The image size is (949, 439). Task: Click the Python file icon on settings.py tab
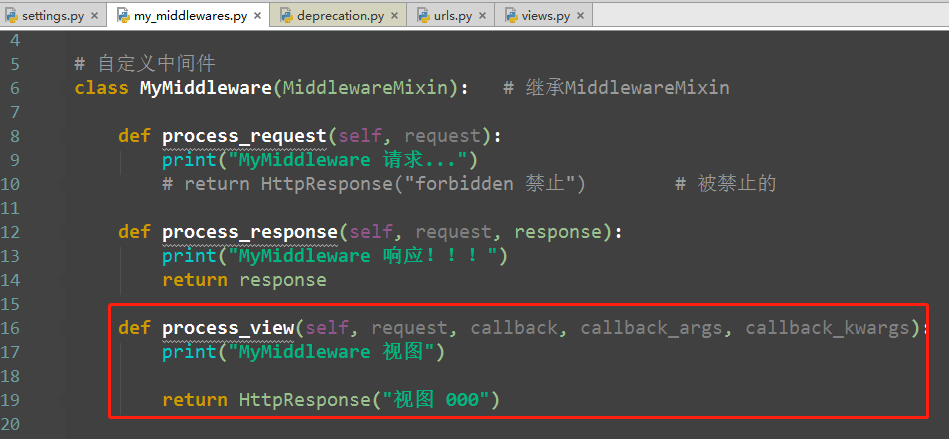click(x=11, y=15)
